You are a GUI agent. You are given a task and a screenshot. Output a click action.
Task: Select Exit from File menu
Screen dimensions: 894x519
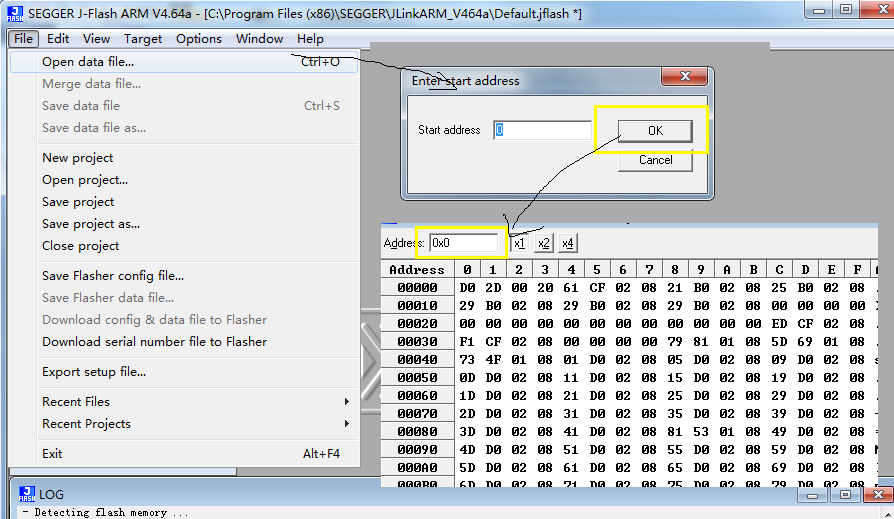point(184,454)
